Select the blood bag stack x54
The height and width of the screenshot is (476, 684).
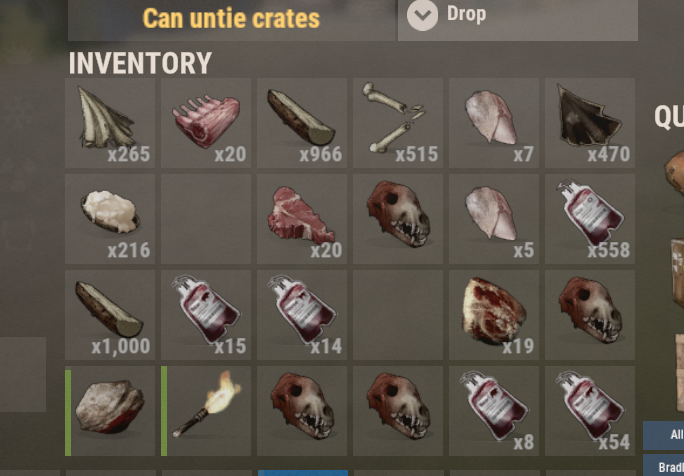[x=590, y=411]
